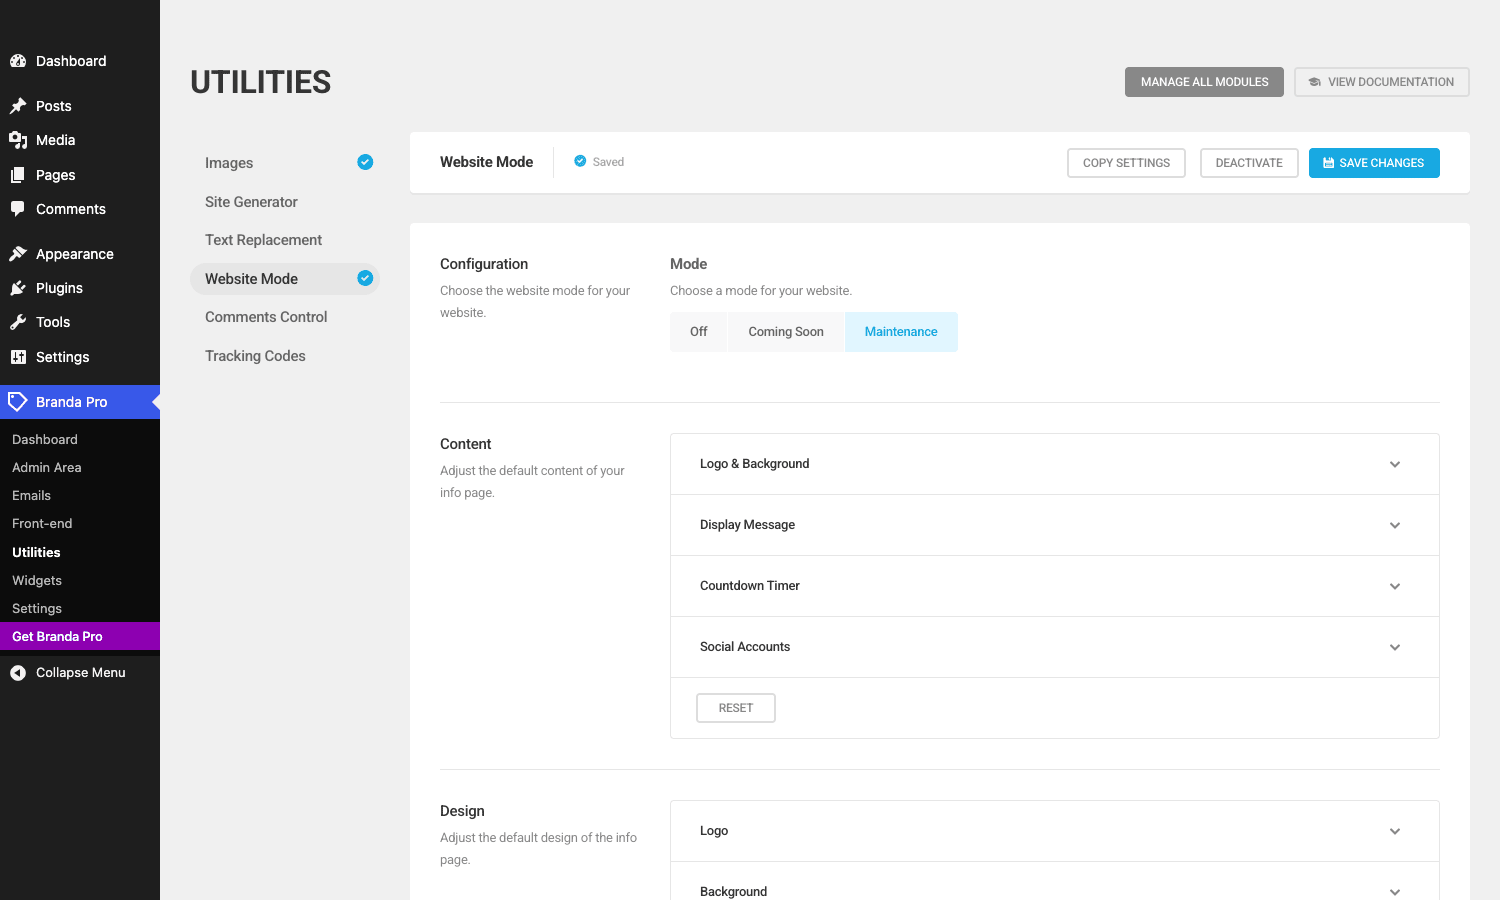Click the Pages icon in sidebar
This screenshot has width=1500, height=900.
pos(18,175)
